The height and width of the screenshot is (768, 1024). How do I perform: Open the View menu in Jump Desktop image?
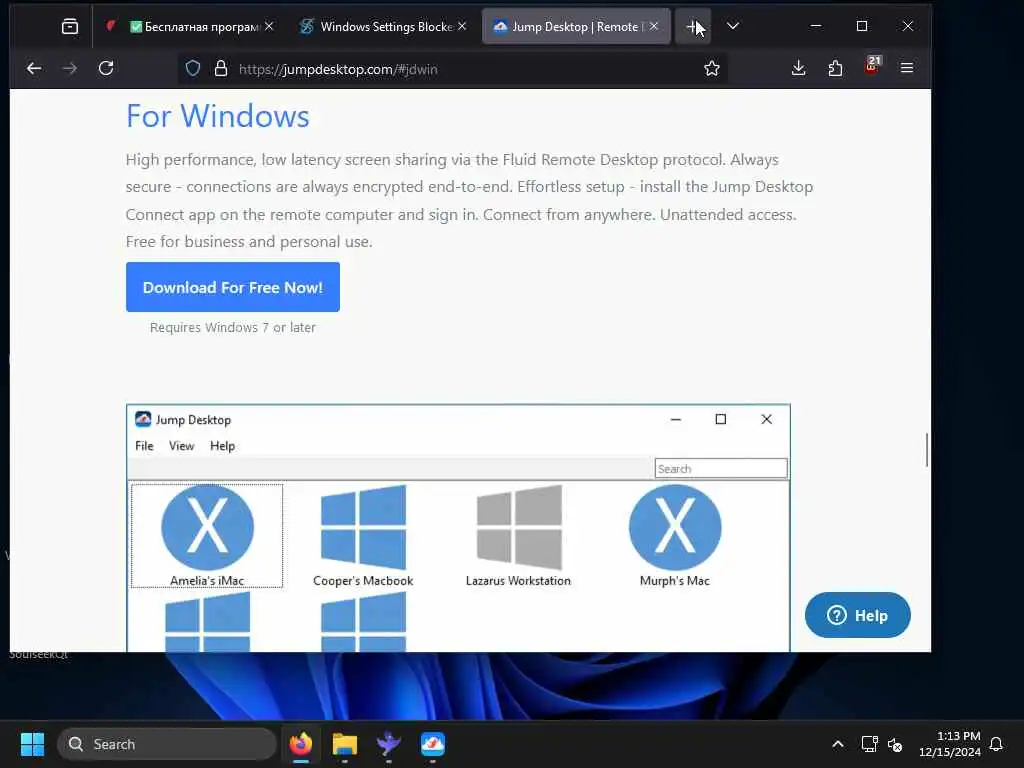pyautogui.click(x=182, y=446)
